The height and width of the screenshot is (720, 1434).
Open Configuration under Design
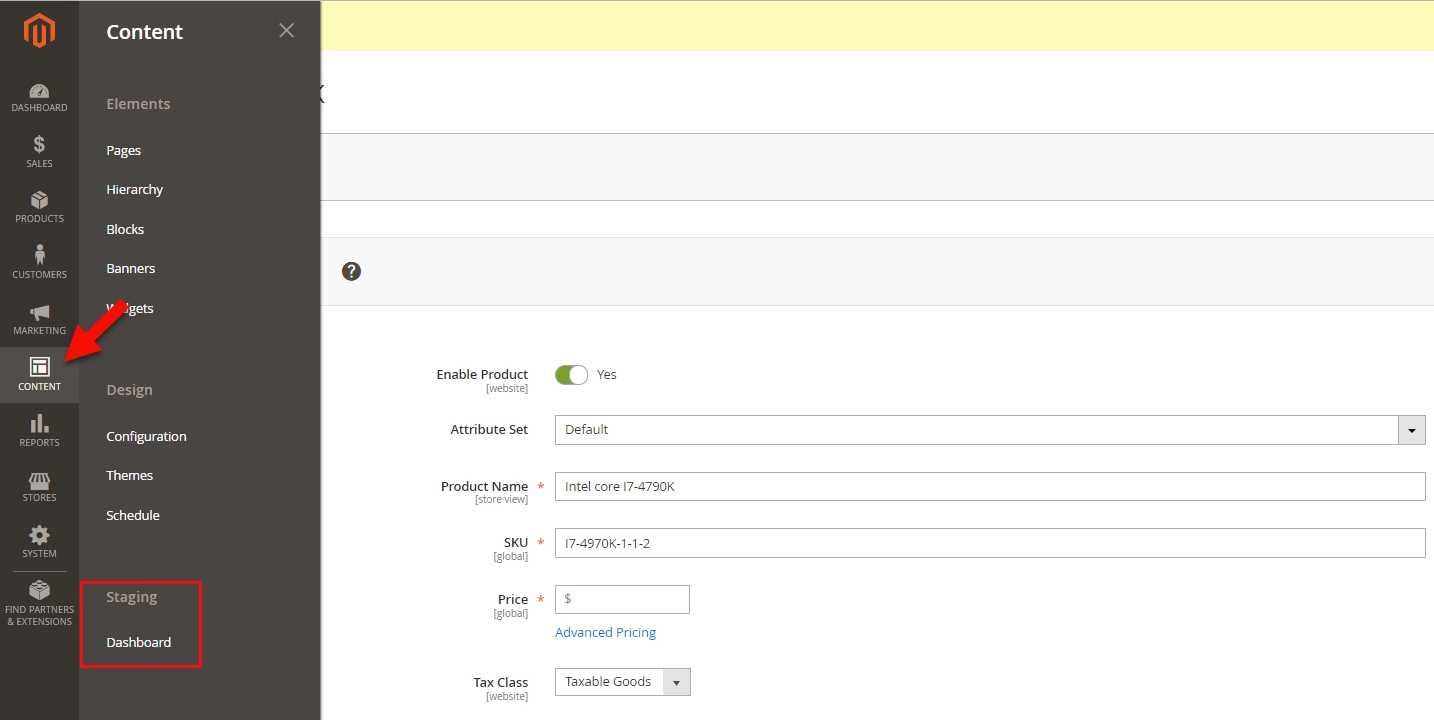(146, 436)
